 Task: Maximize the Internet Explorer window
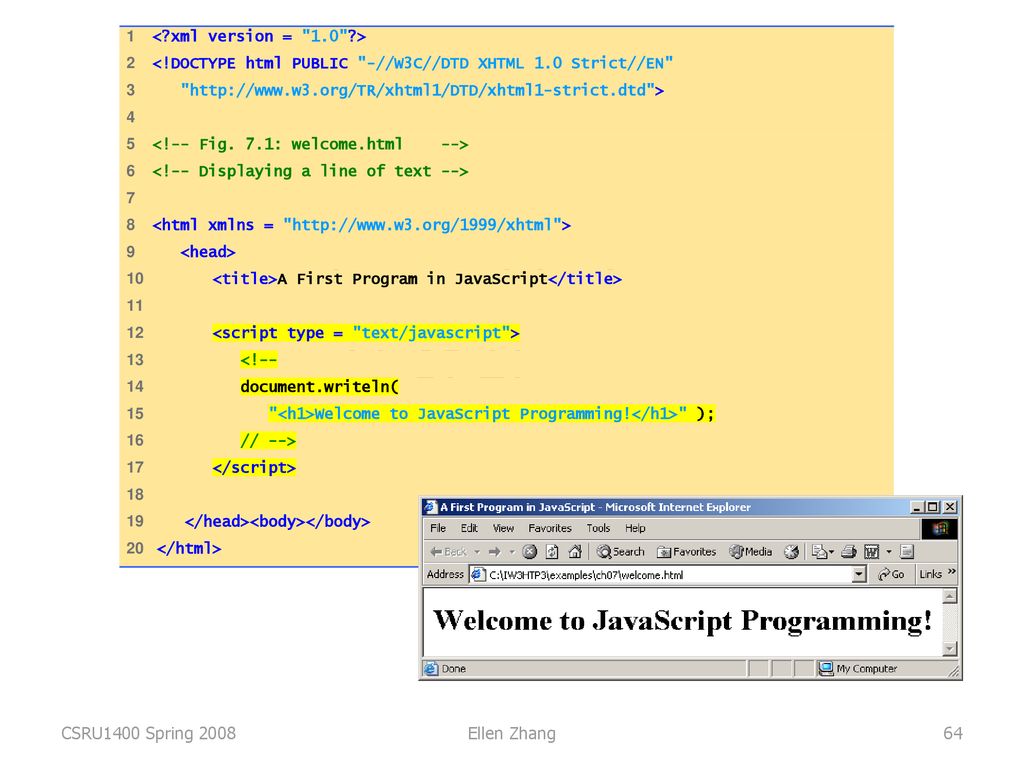[x=933, y=507]
